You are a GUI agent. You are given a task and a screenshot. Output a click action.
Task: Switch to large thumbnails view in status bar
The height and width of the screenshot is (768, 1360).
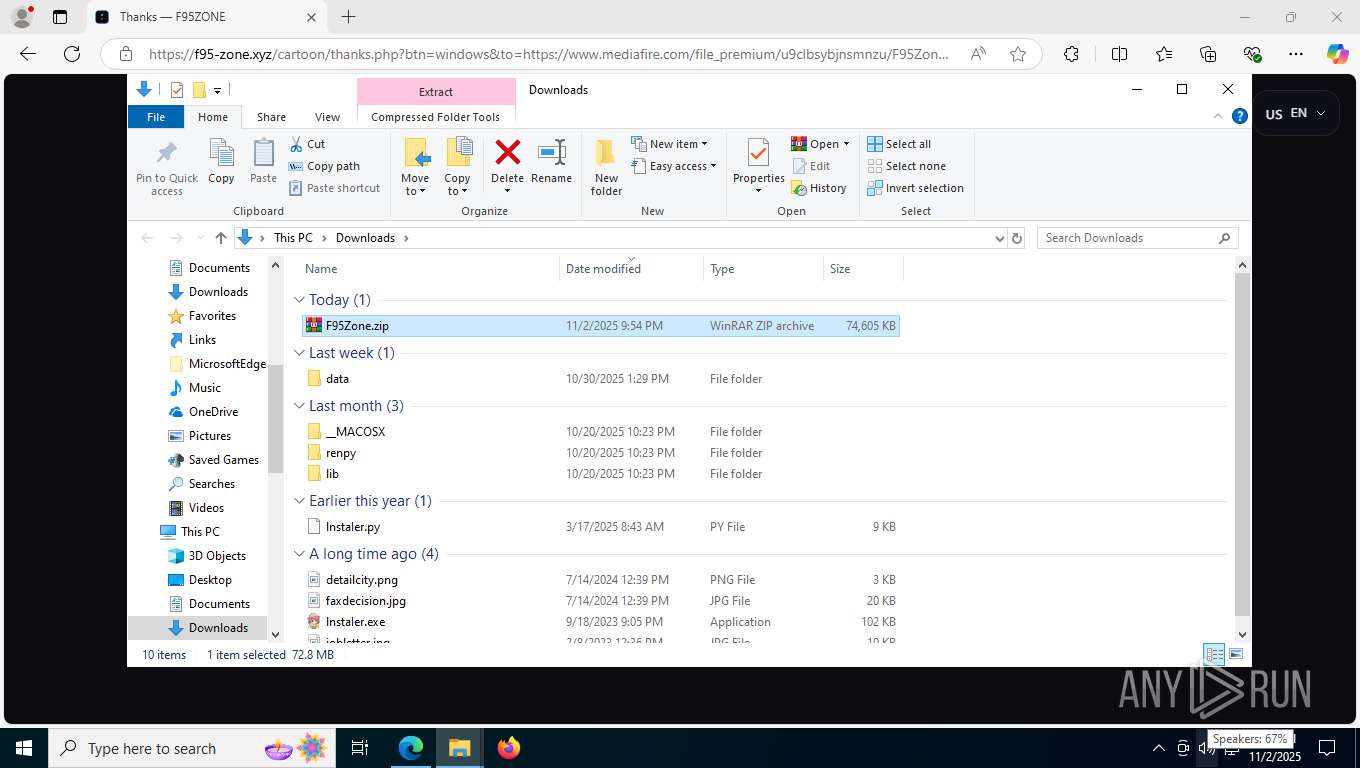click(x=1237, y=655)
